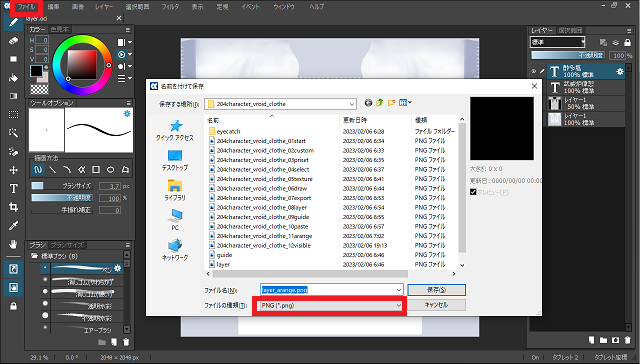Screen dimensions: 640x364
Task: Open the ファイル menu
Action: coord(27,7)
